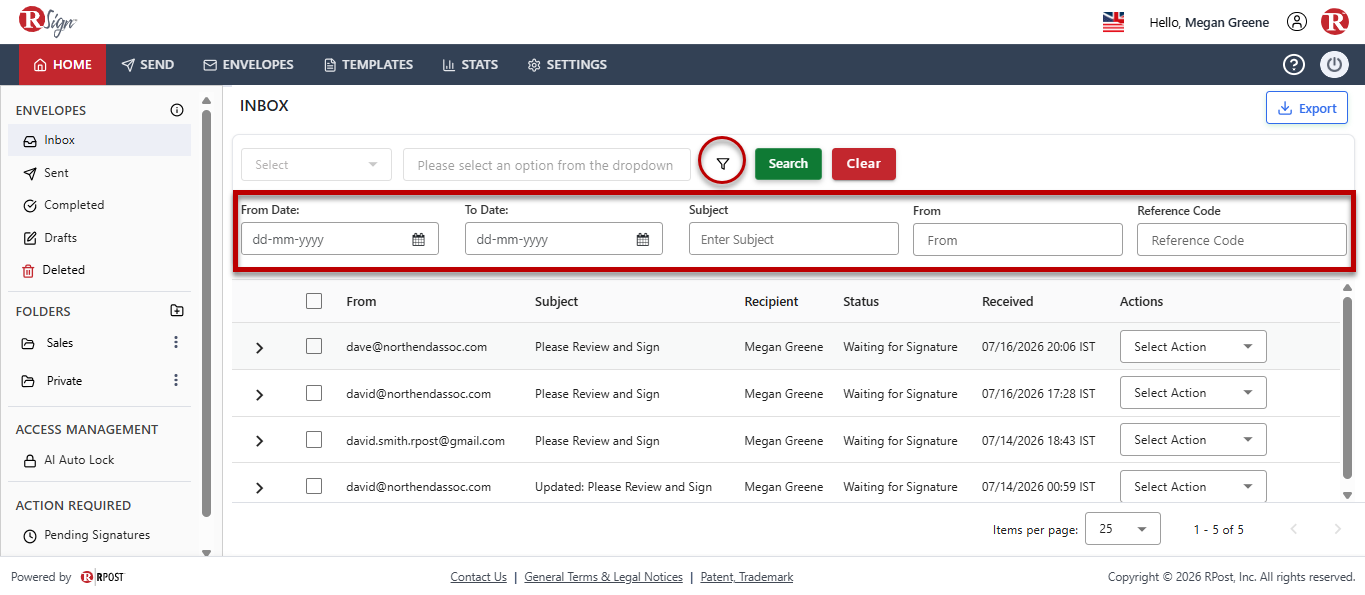The width and height of the screenshot is (1365, 595).
Task: Click the filter funnel icon
Action: 723,163
